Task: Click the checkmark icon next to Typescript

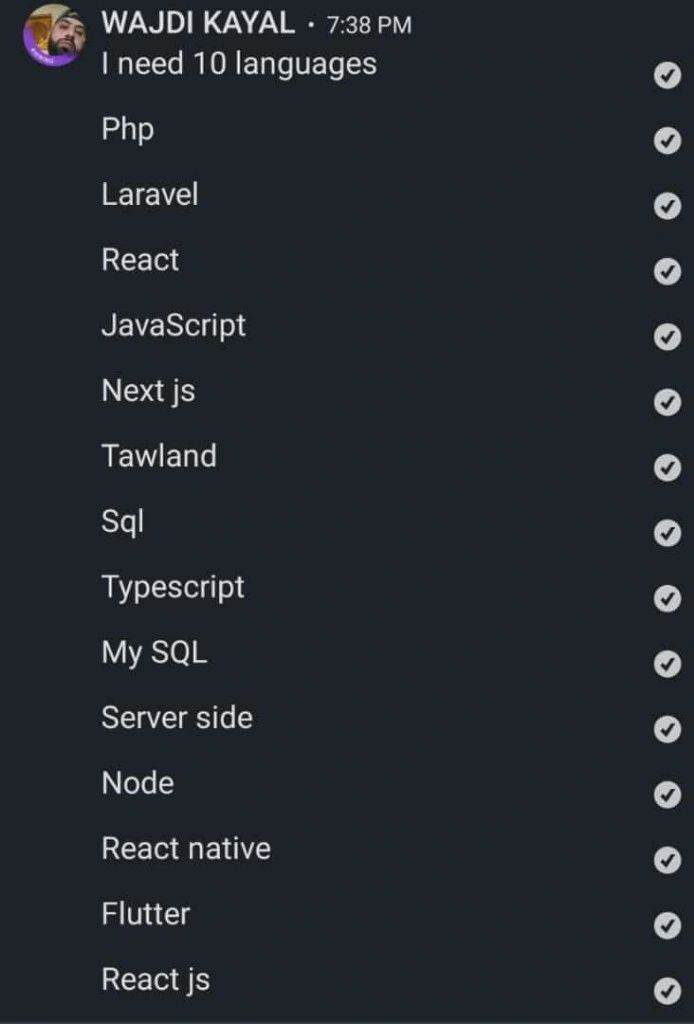Action: click(x=667, y=598)
